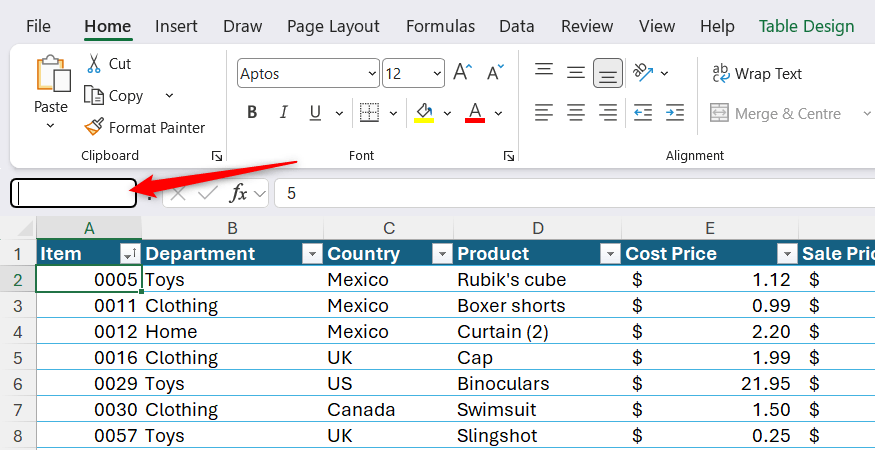The image size is (875, 450).
Task: Open the Table Design tab
Action: [806, 26]
